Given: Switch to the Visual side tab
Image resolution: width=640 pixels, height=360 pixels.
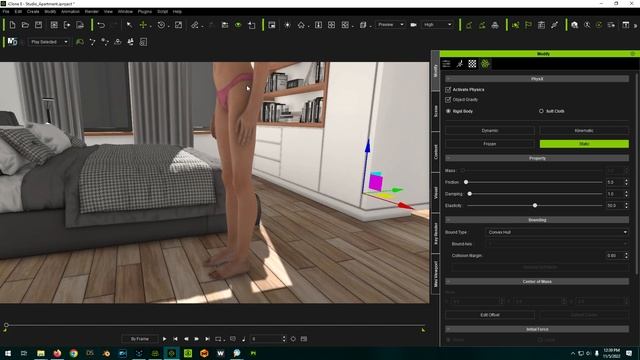Looking at the screenshot, I should tap(436, 193).
